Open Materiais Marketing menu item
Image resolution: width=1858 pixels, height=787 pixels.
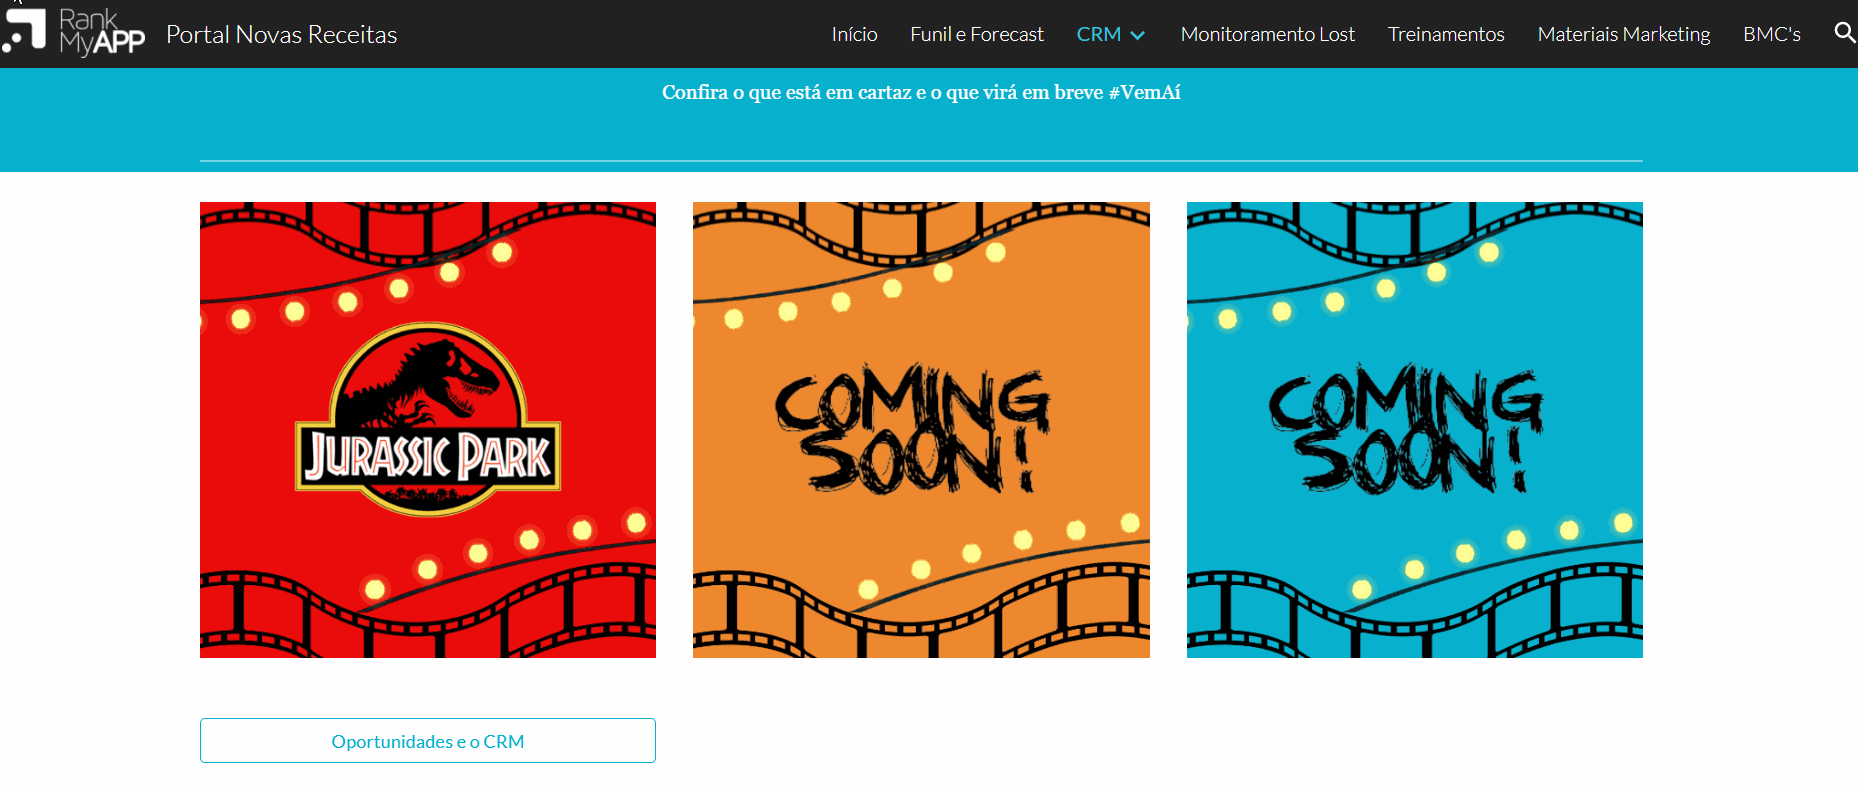(1623, 34)
